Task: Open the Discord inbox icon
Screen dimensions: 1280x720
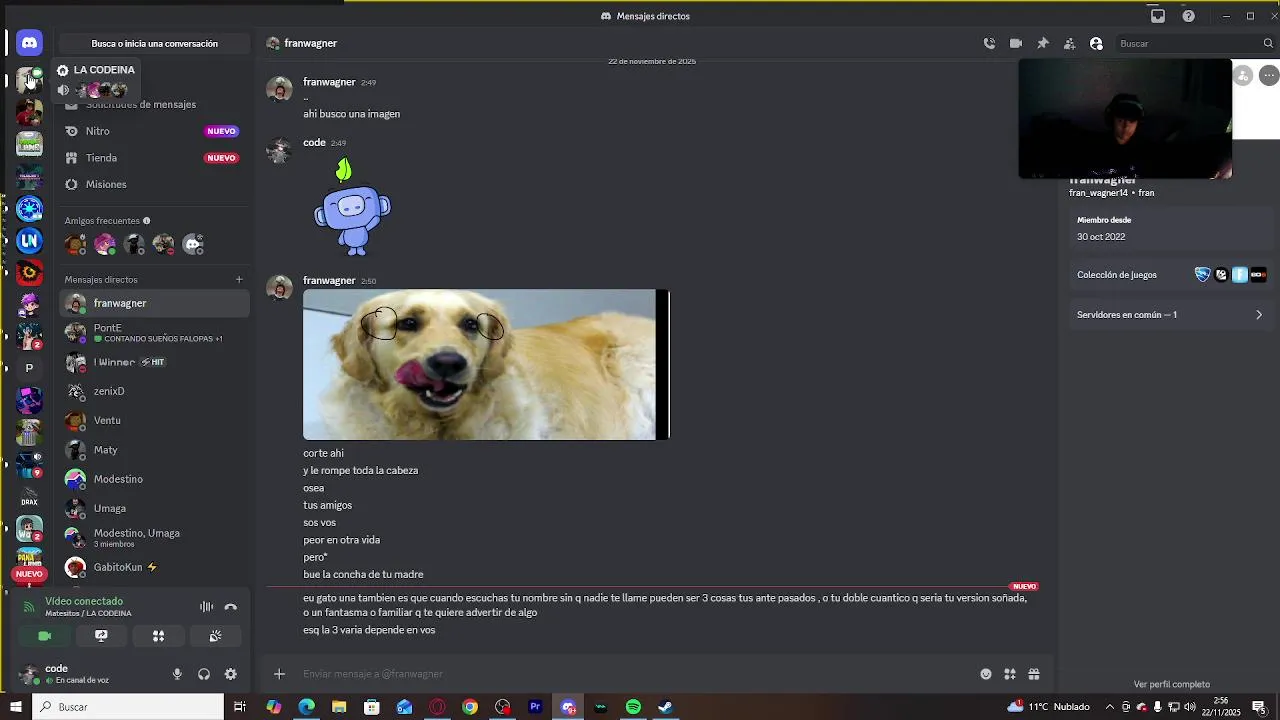Action: (x=1158, y=16)
